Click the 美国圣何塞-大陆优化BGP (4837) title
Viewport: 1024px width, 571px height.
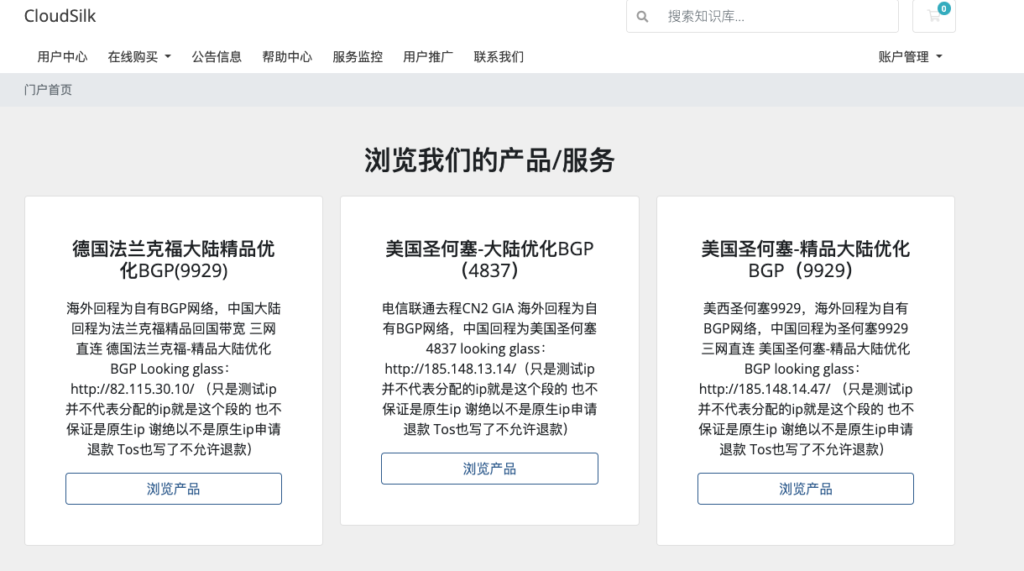point(489,259)
